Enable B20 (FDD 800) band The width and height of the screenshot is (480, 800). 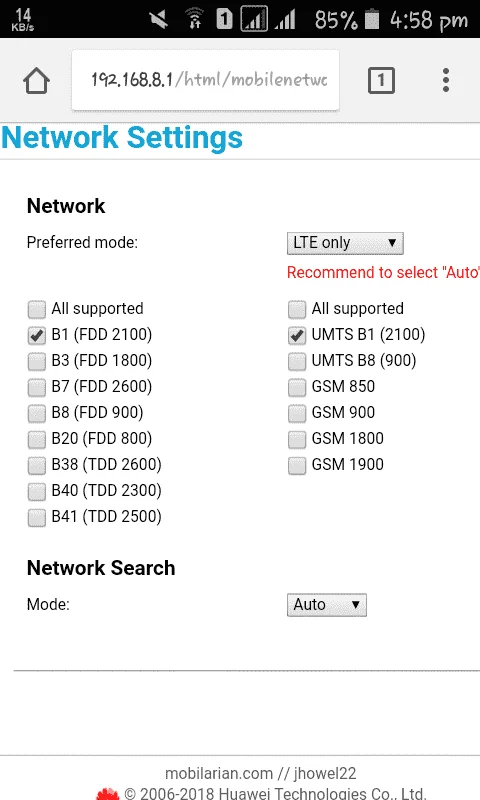(37, 439)
